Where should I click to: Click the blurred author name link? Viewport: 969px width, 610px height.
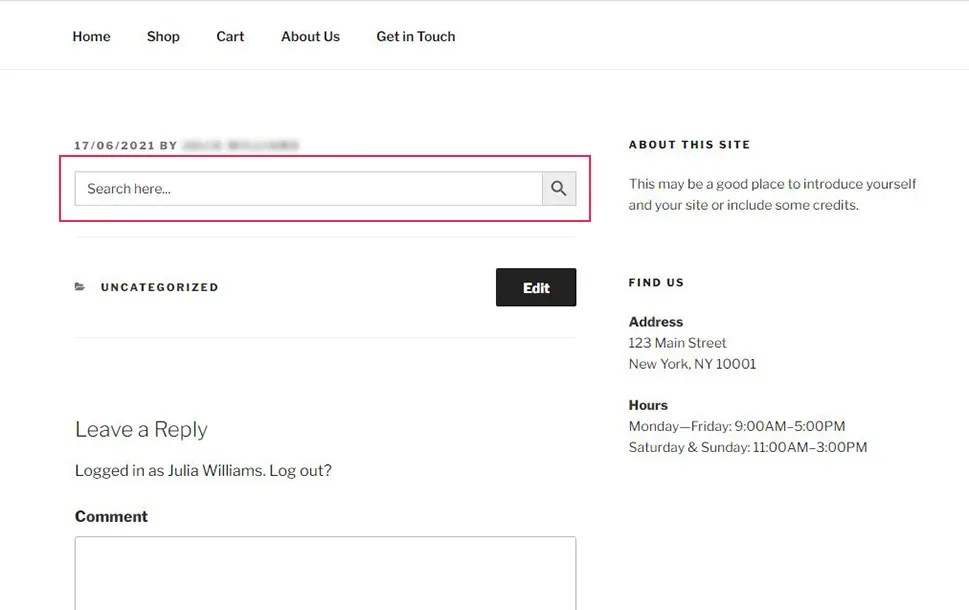[240, 146]
